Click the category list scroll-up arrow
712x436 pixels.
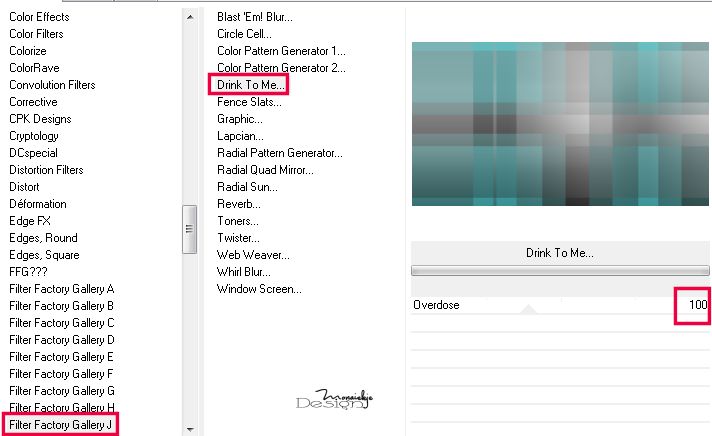pos(190,17)
